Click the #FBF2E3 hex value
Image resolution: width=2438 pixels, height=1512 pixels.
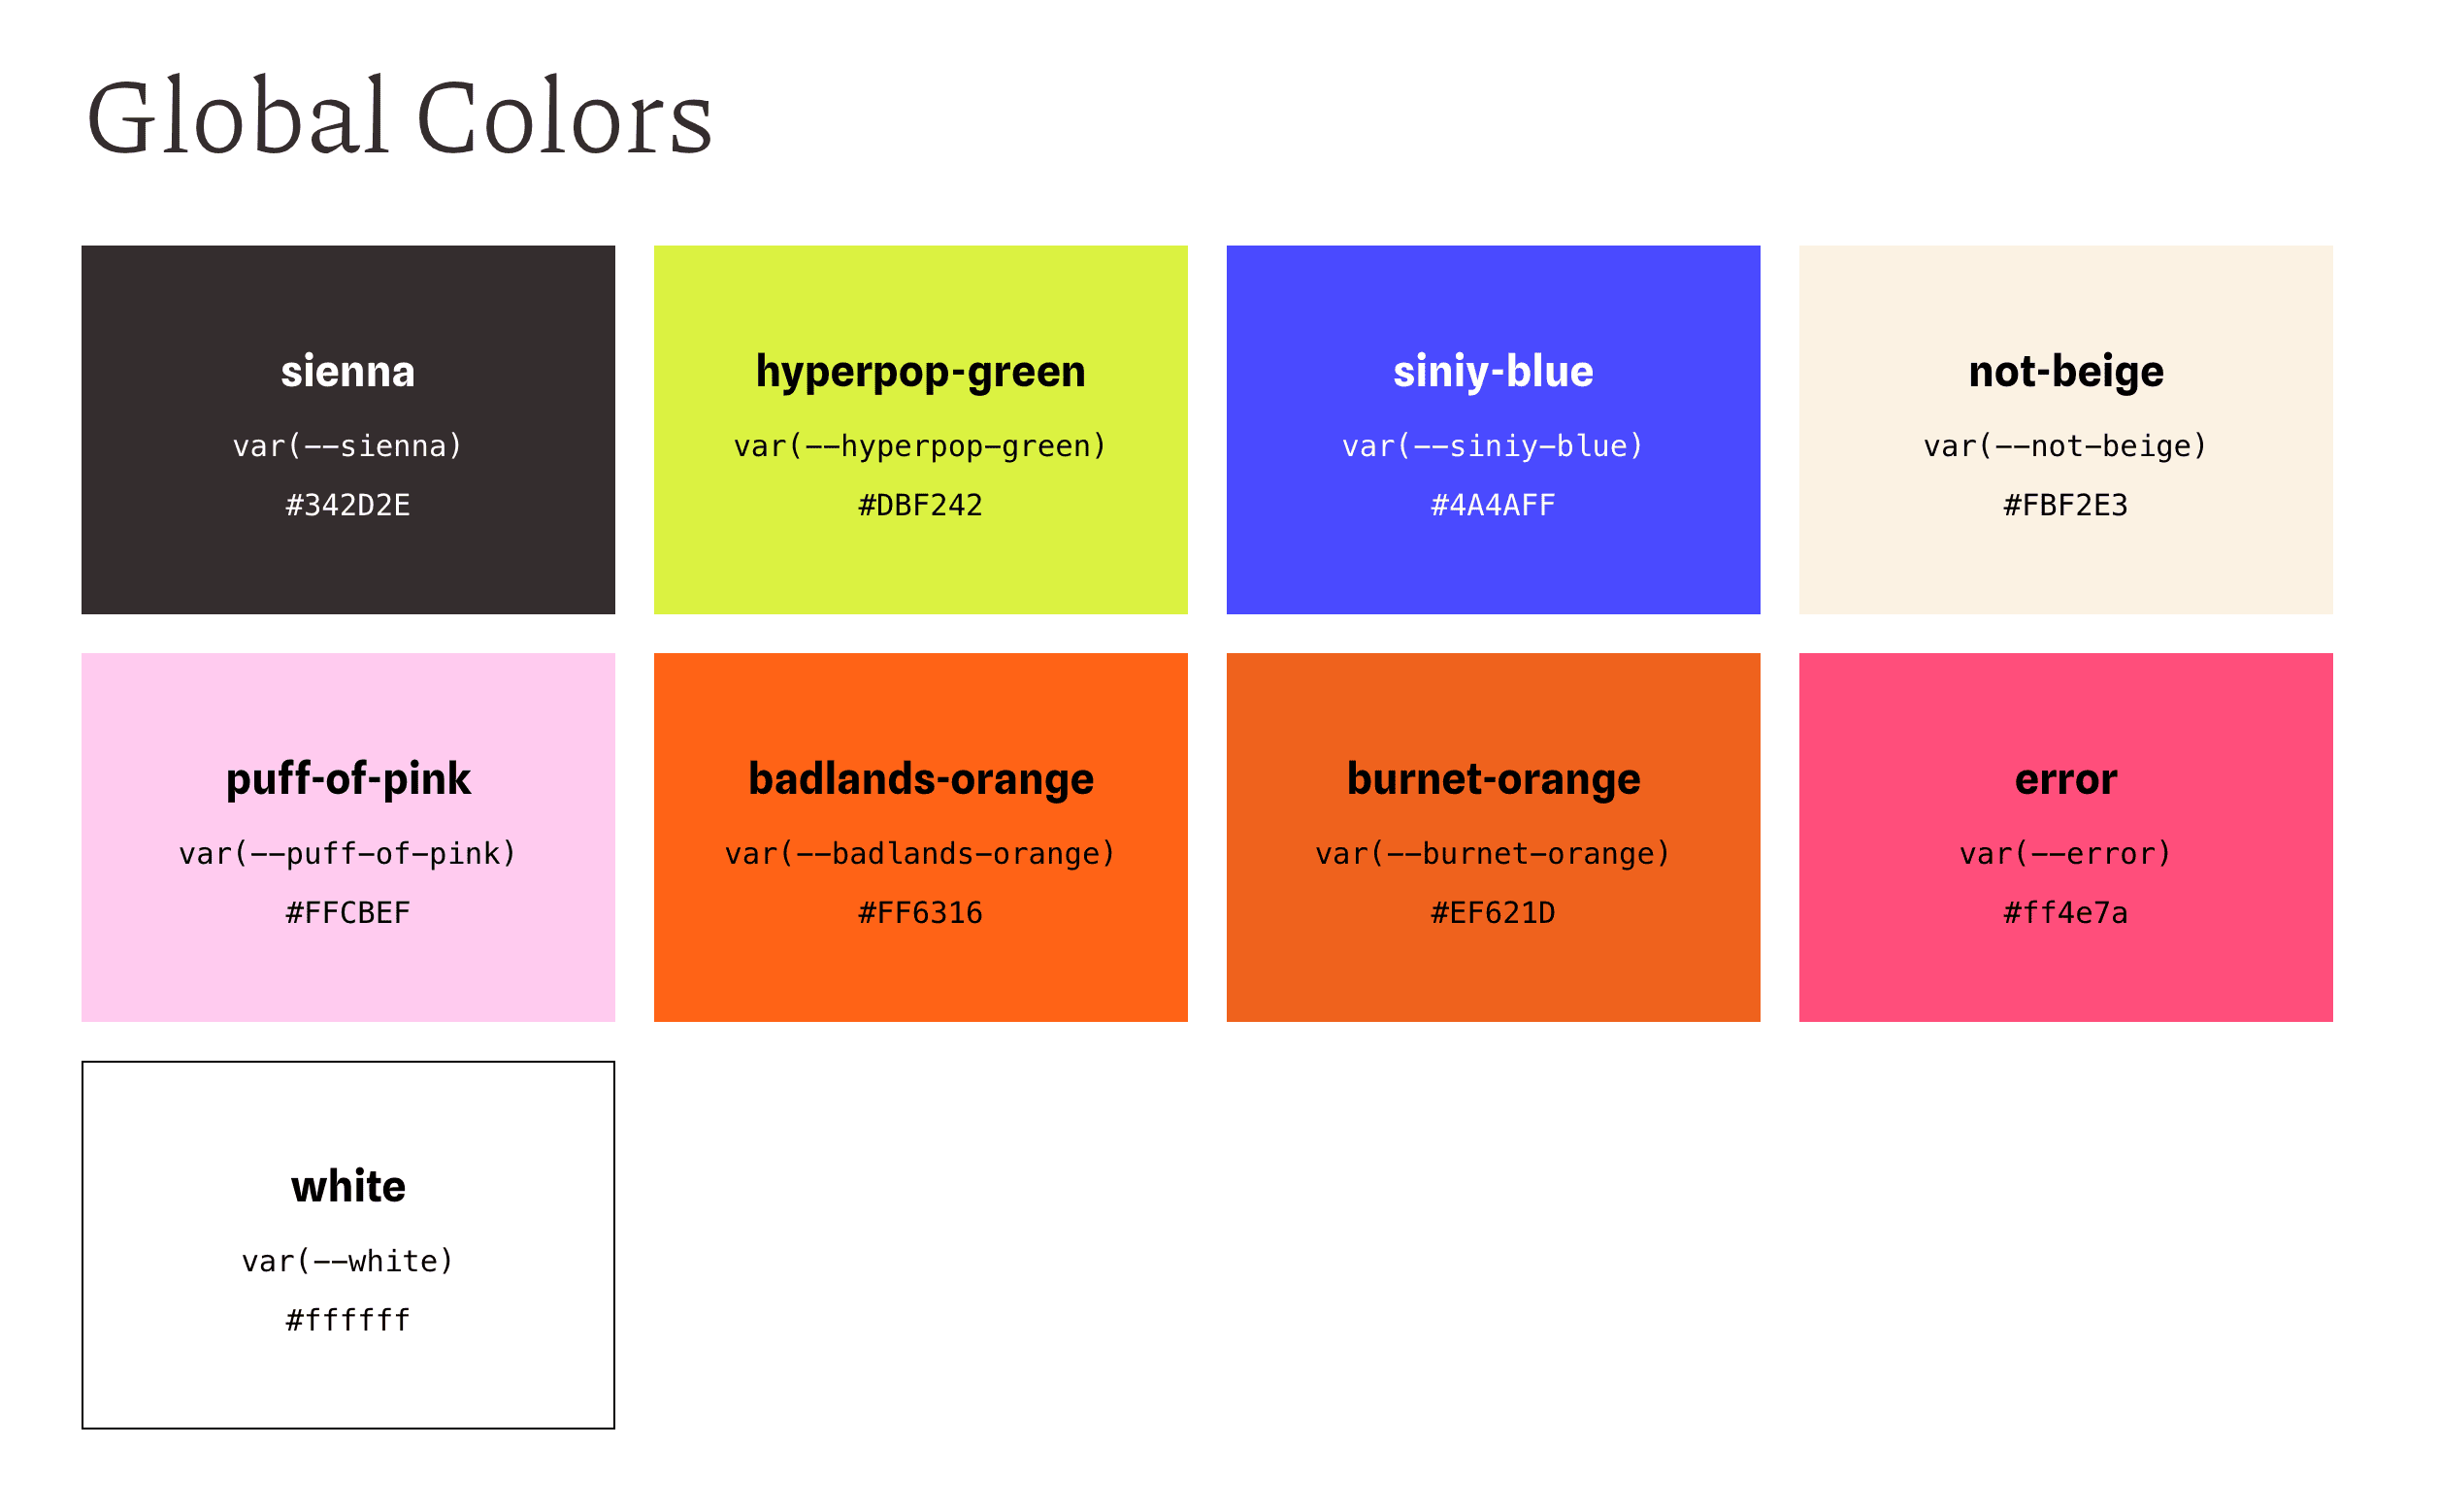click(x=2066, y=505)
